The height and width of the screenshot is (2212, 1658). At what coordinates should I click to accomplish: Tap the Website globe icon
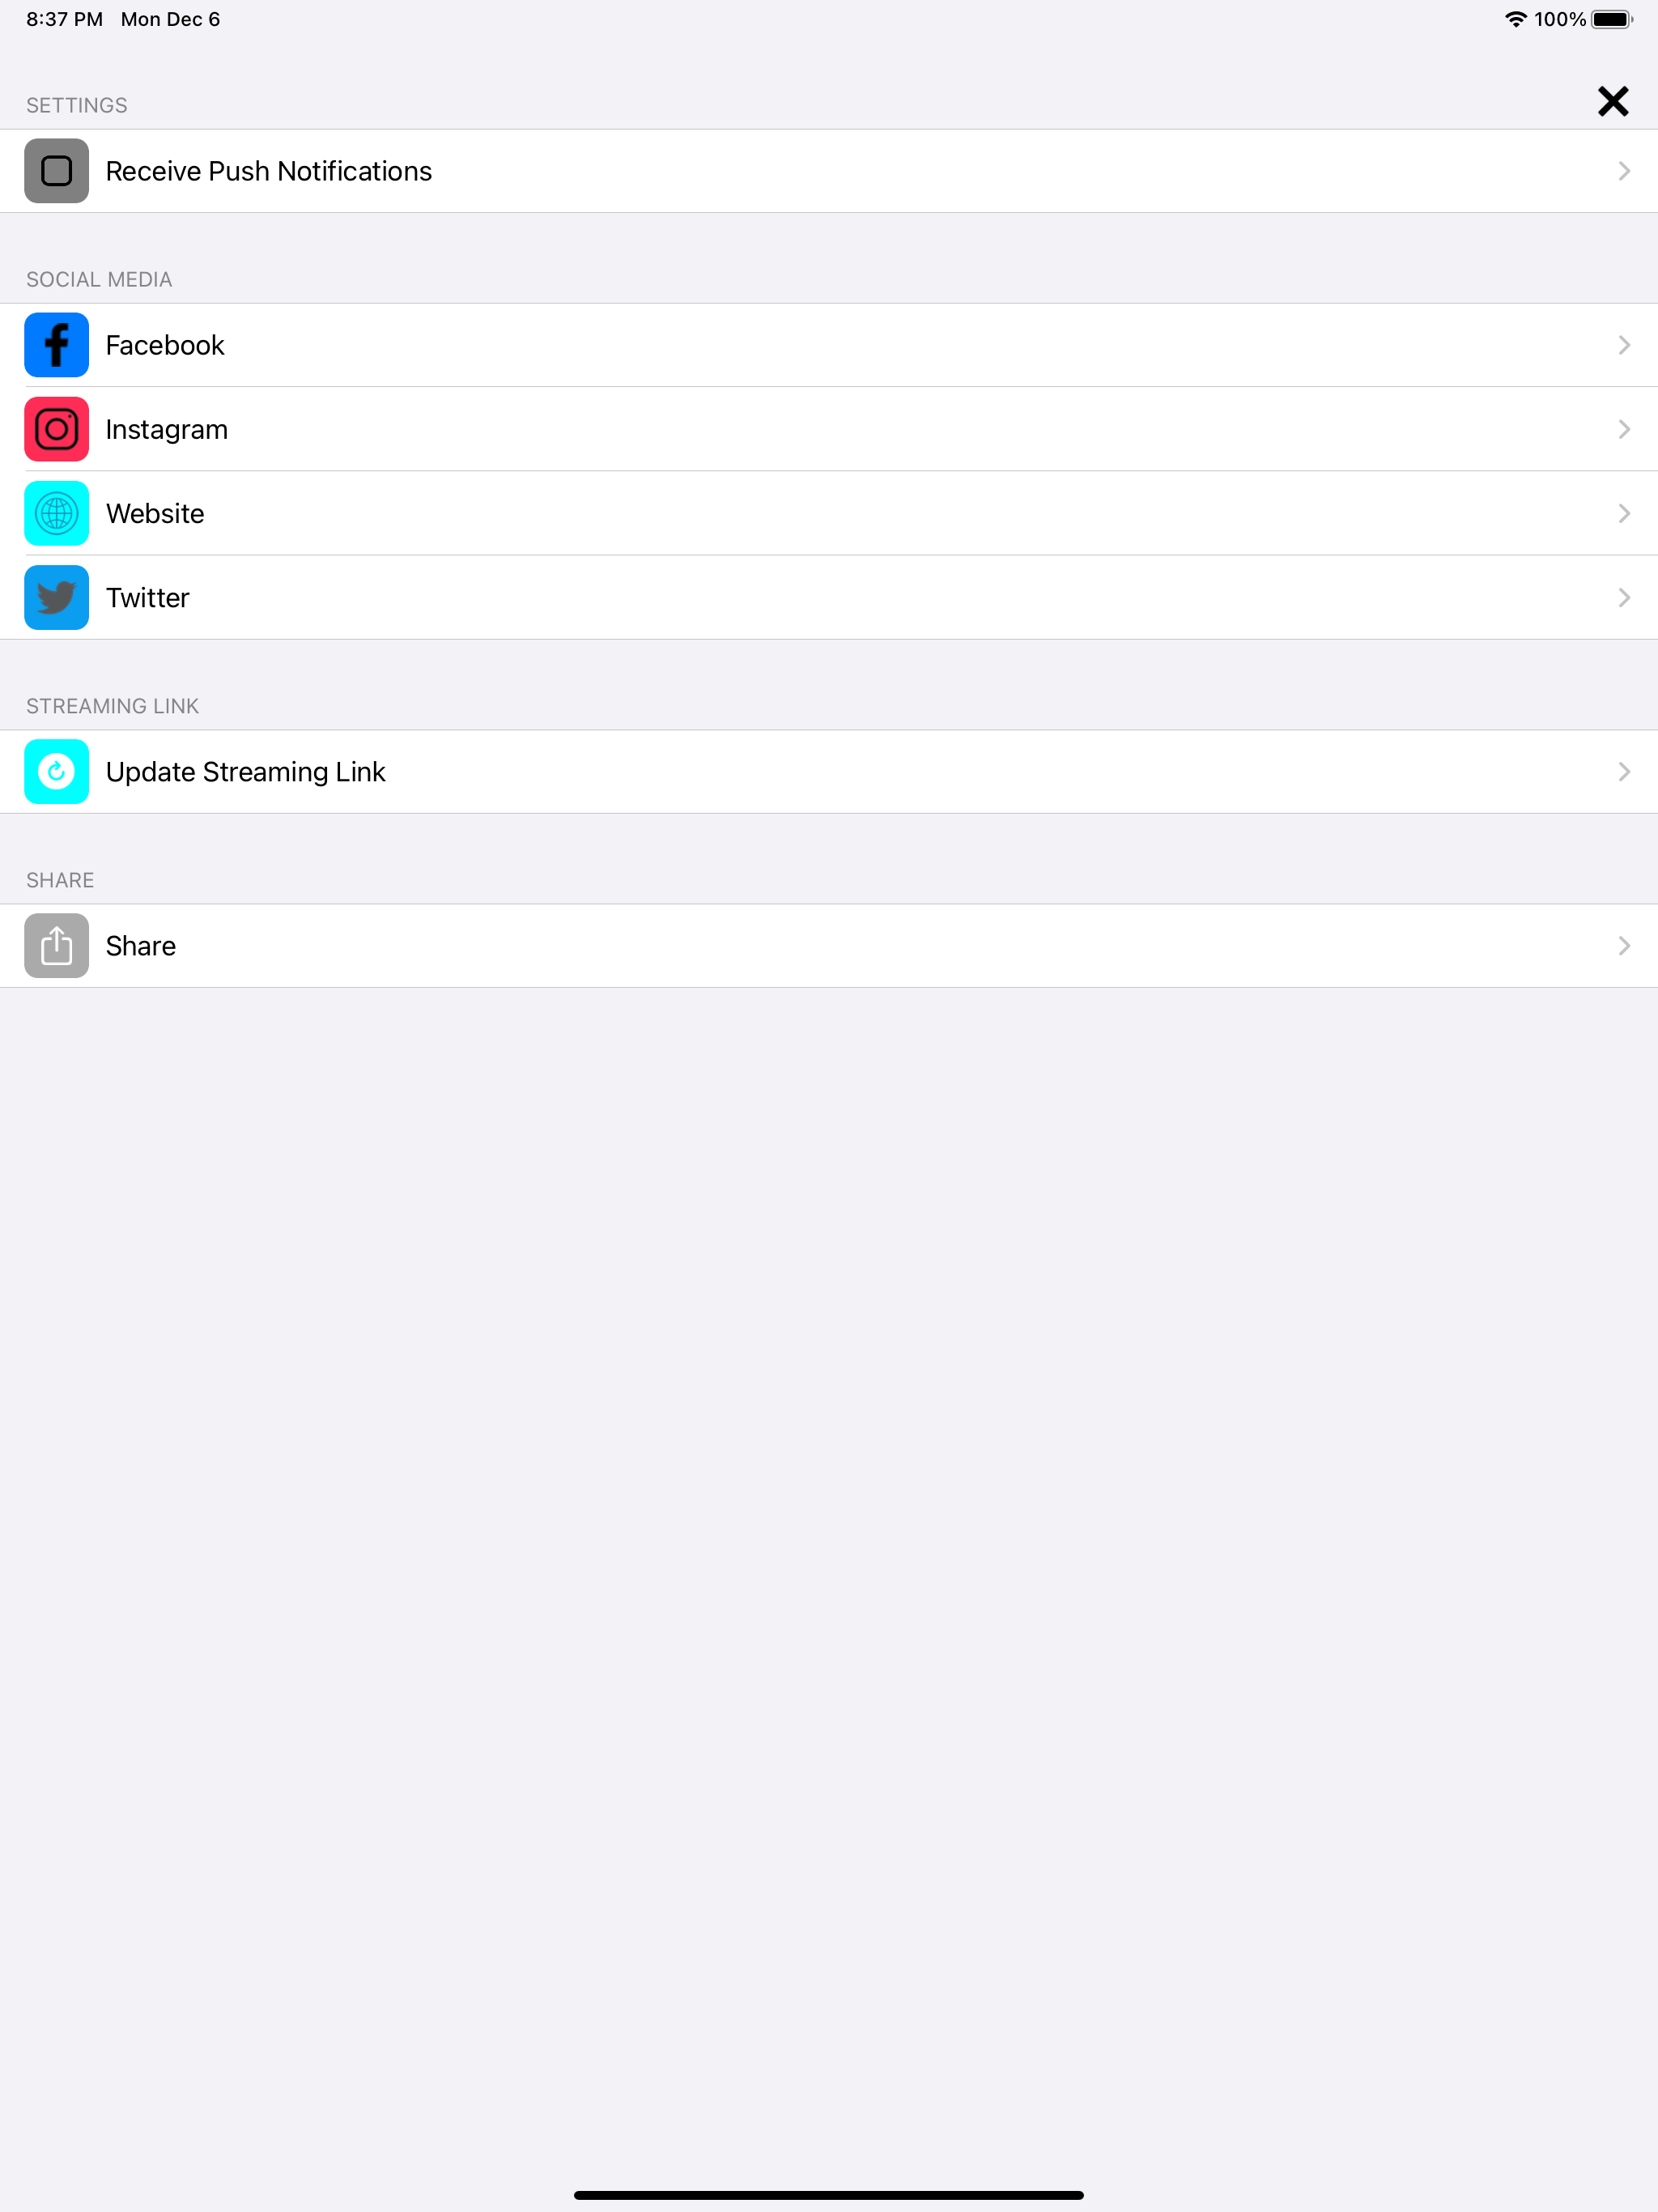click(57, 513)
